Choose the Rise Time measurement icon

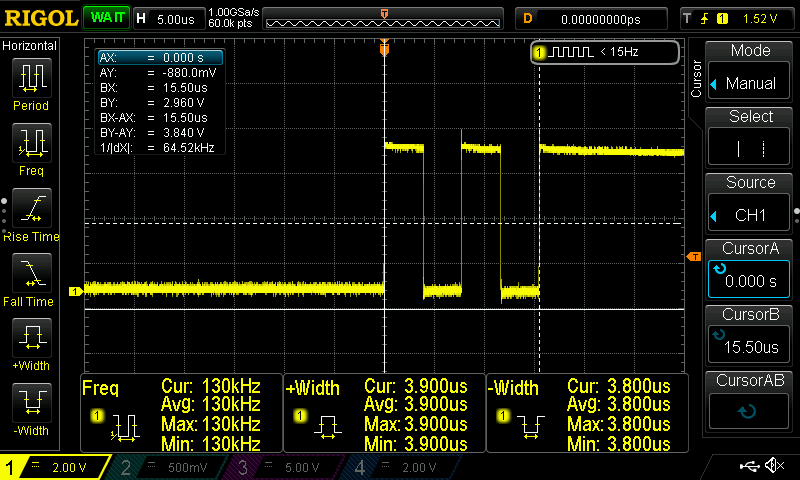pyautogui.click(x=33, y=208)
